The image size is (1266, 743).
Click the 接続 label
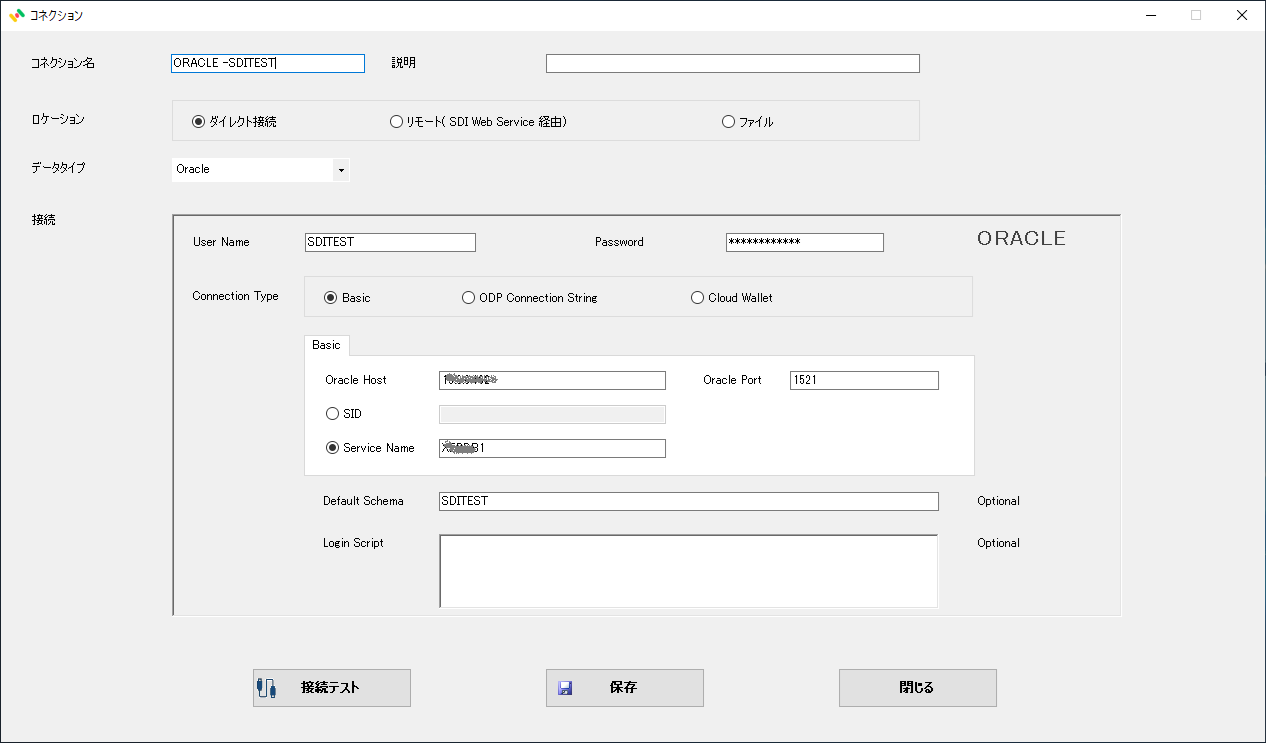[x=43, y=220]
